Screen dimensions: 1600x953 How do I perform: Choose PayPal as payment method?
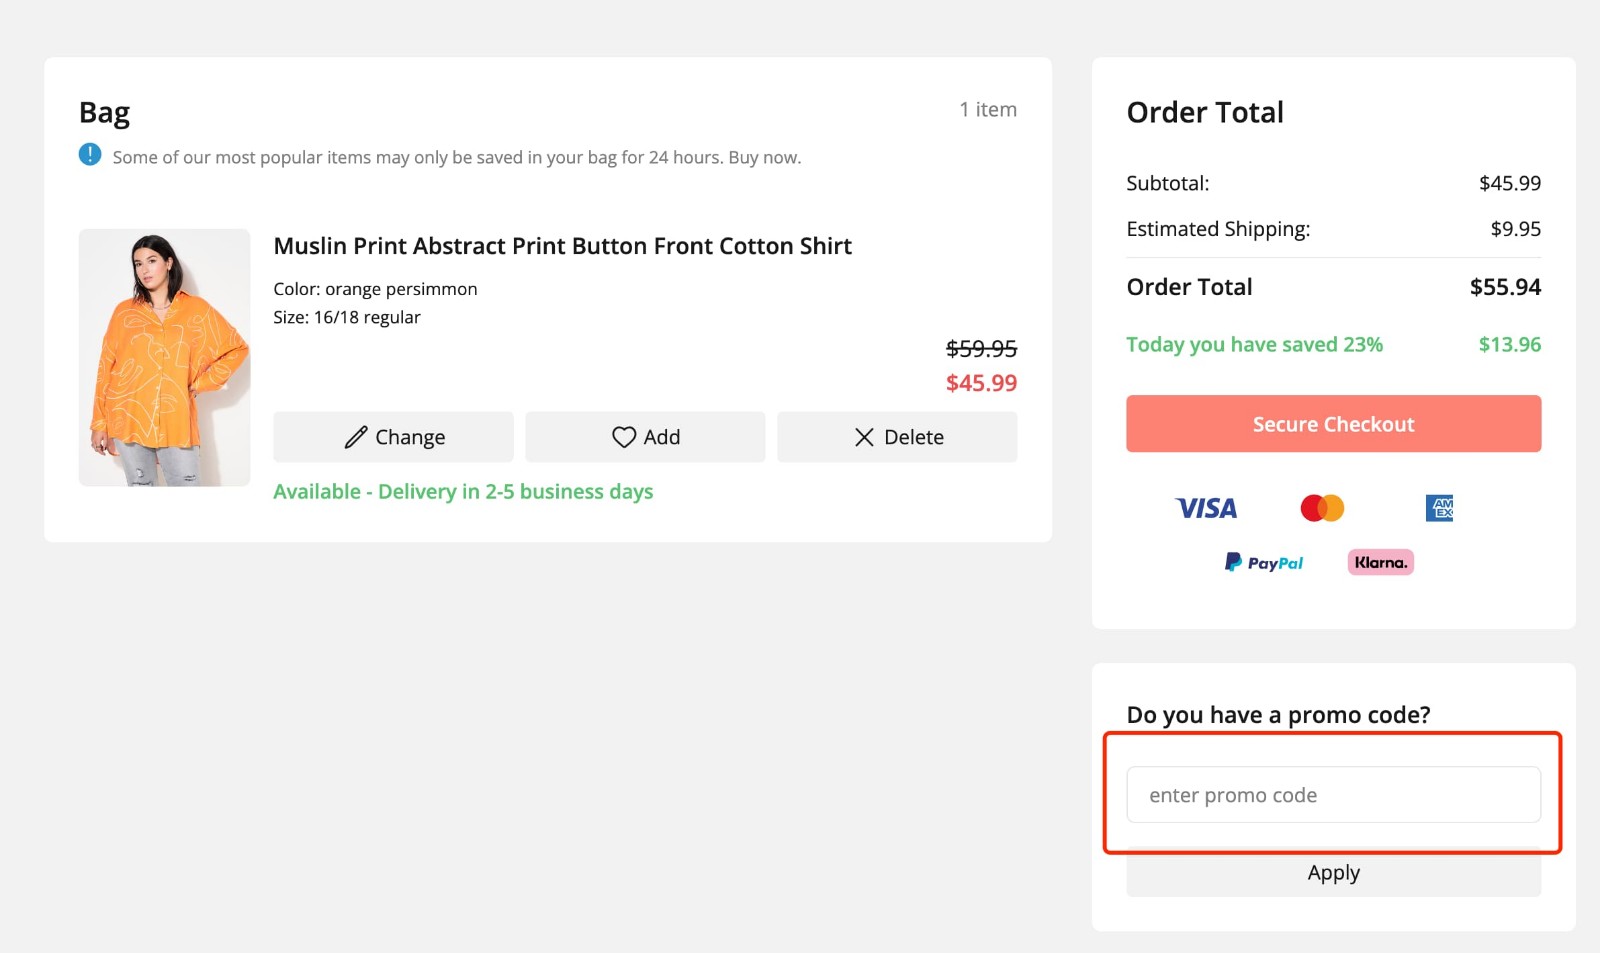pos(1264,562)
